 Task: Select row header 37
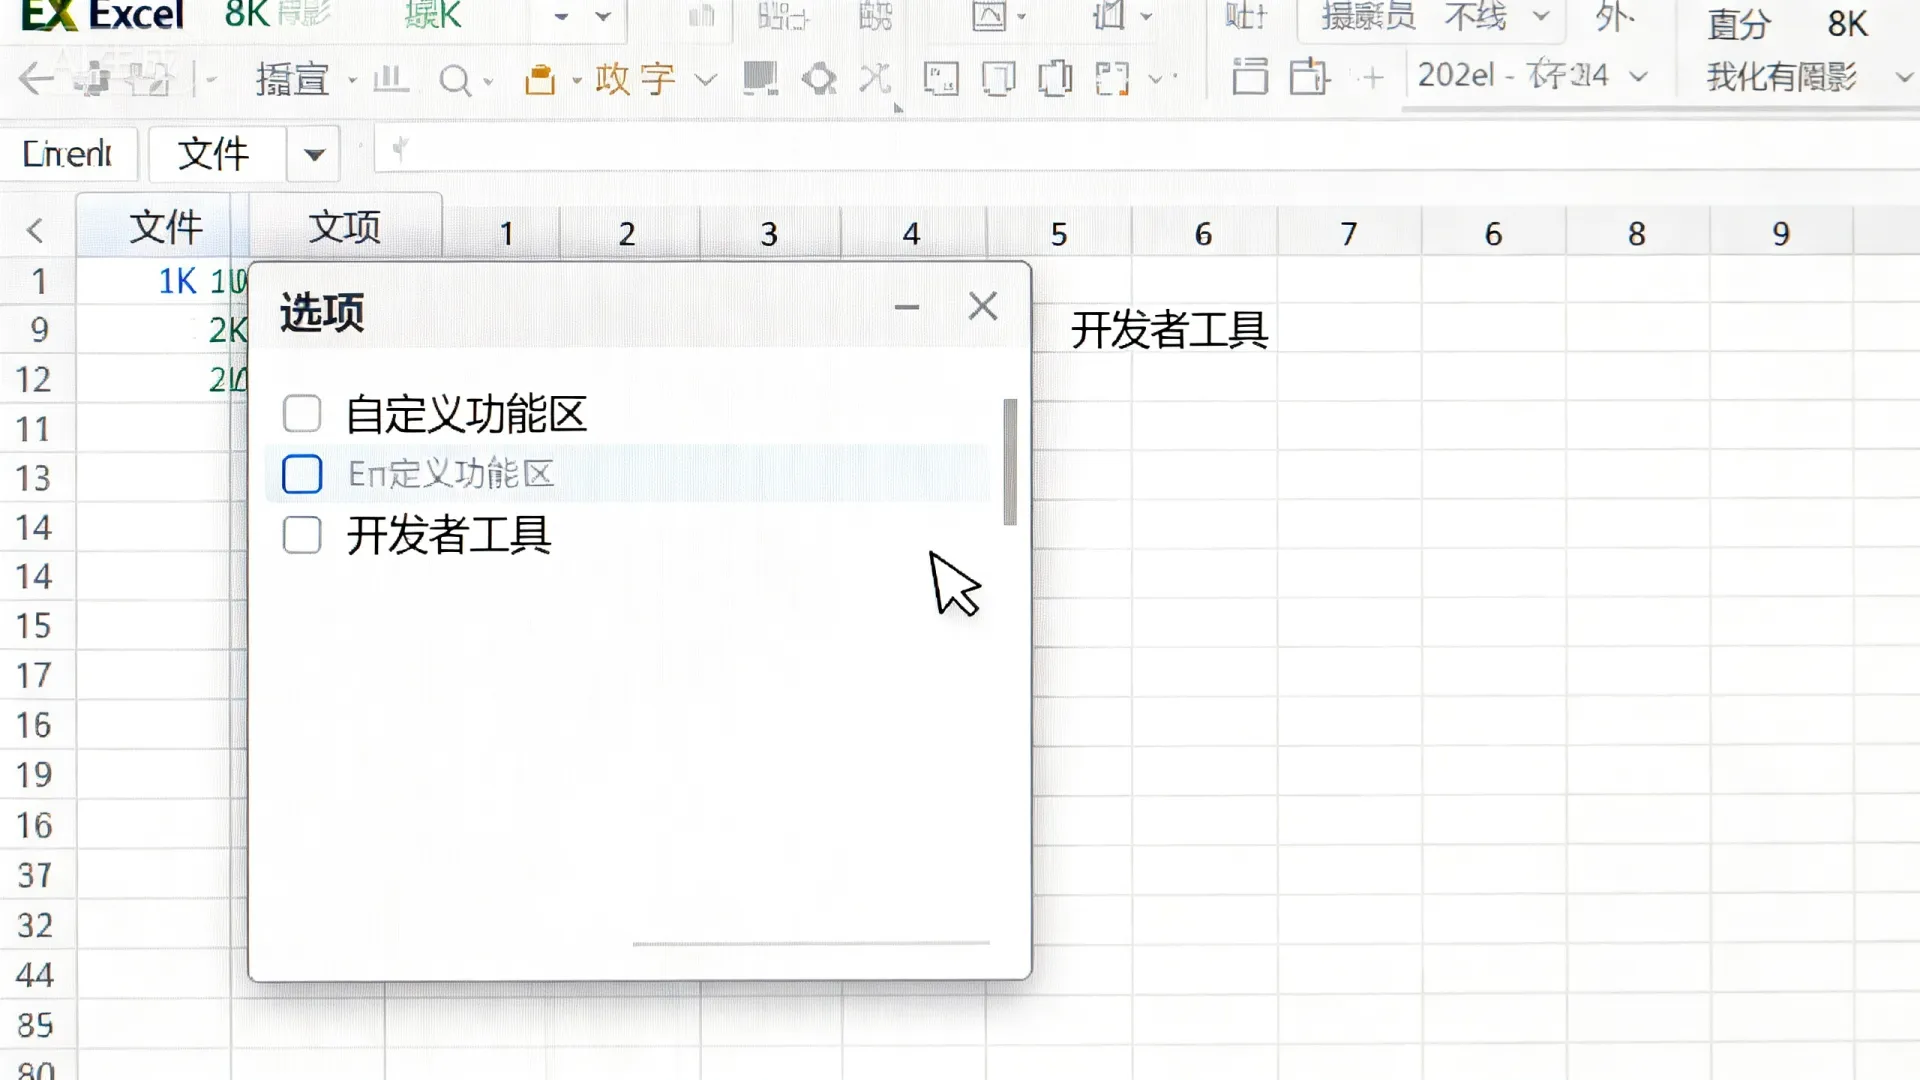[35, 875]
